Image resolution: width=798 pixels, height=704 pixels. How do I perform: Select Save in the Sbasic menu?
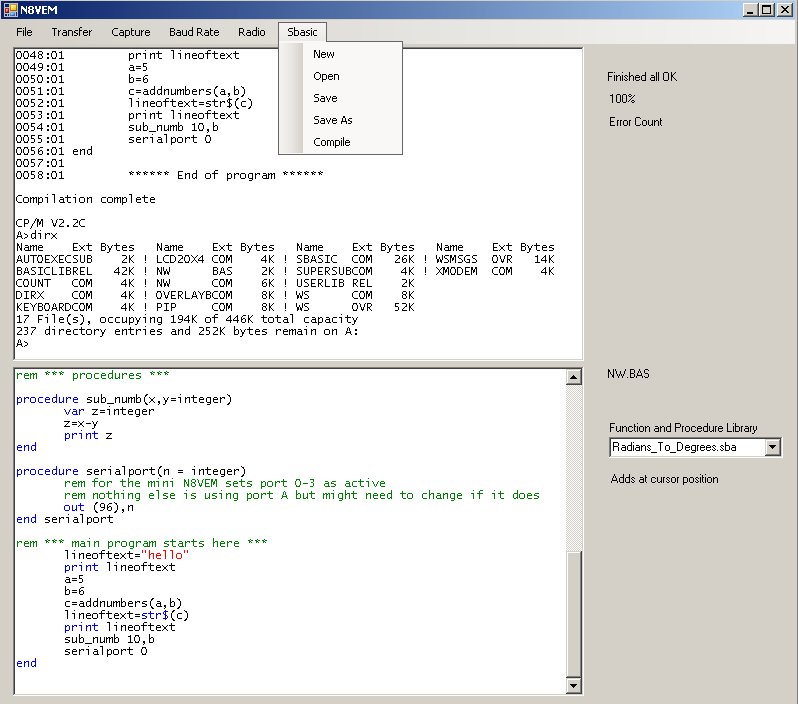tap(325, 98)
